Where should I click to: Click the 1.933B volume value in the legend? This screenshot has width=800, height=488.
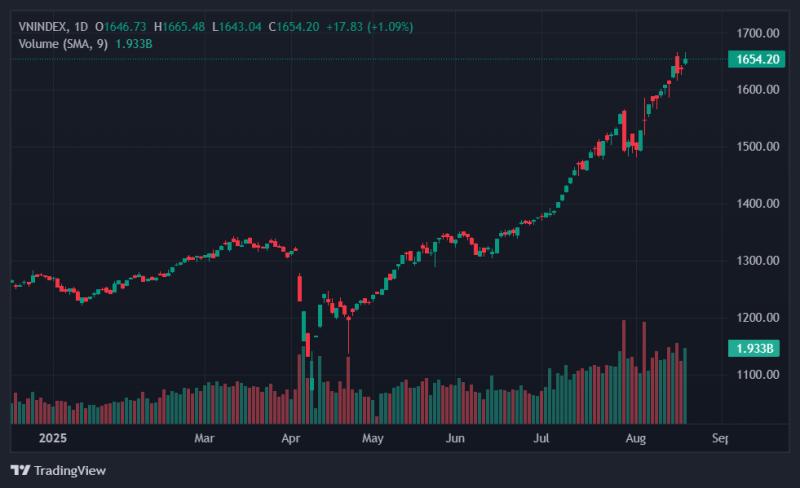134,44
